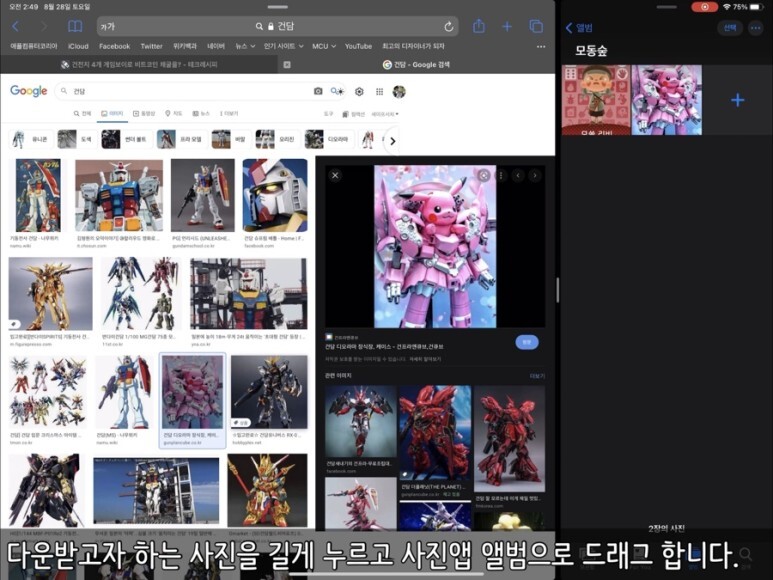
Task: Open Google quick settings gear
Action: (359, 92)
